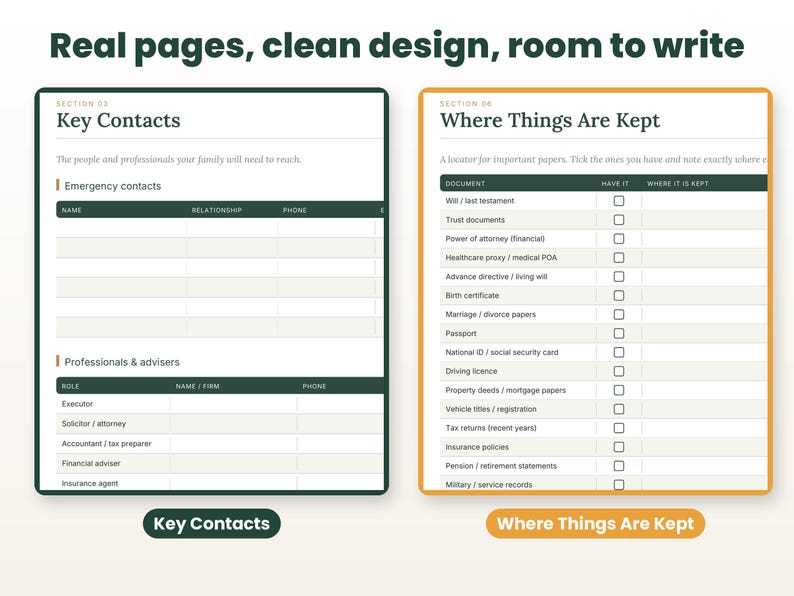
Task: Check the Property deeds / mortgage papers box
Action: tap(618, 390)
